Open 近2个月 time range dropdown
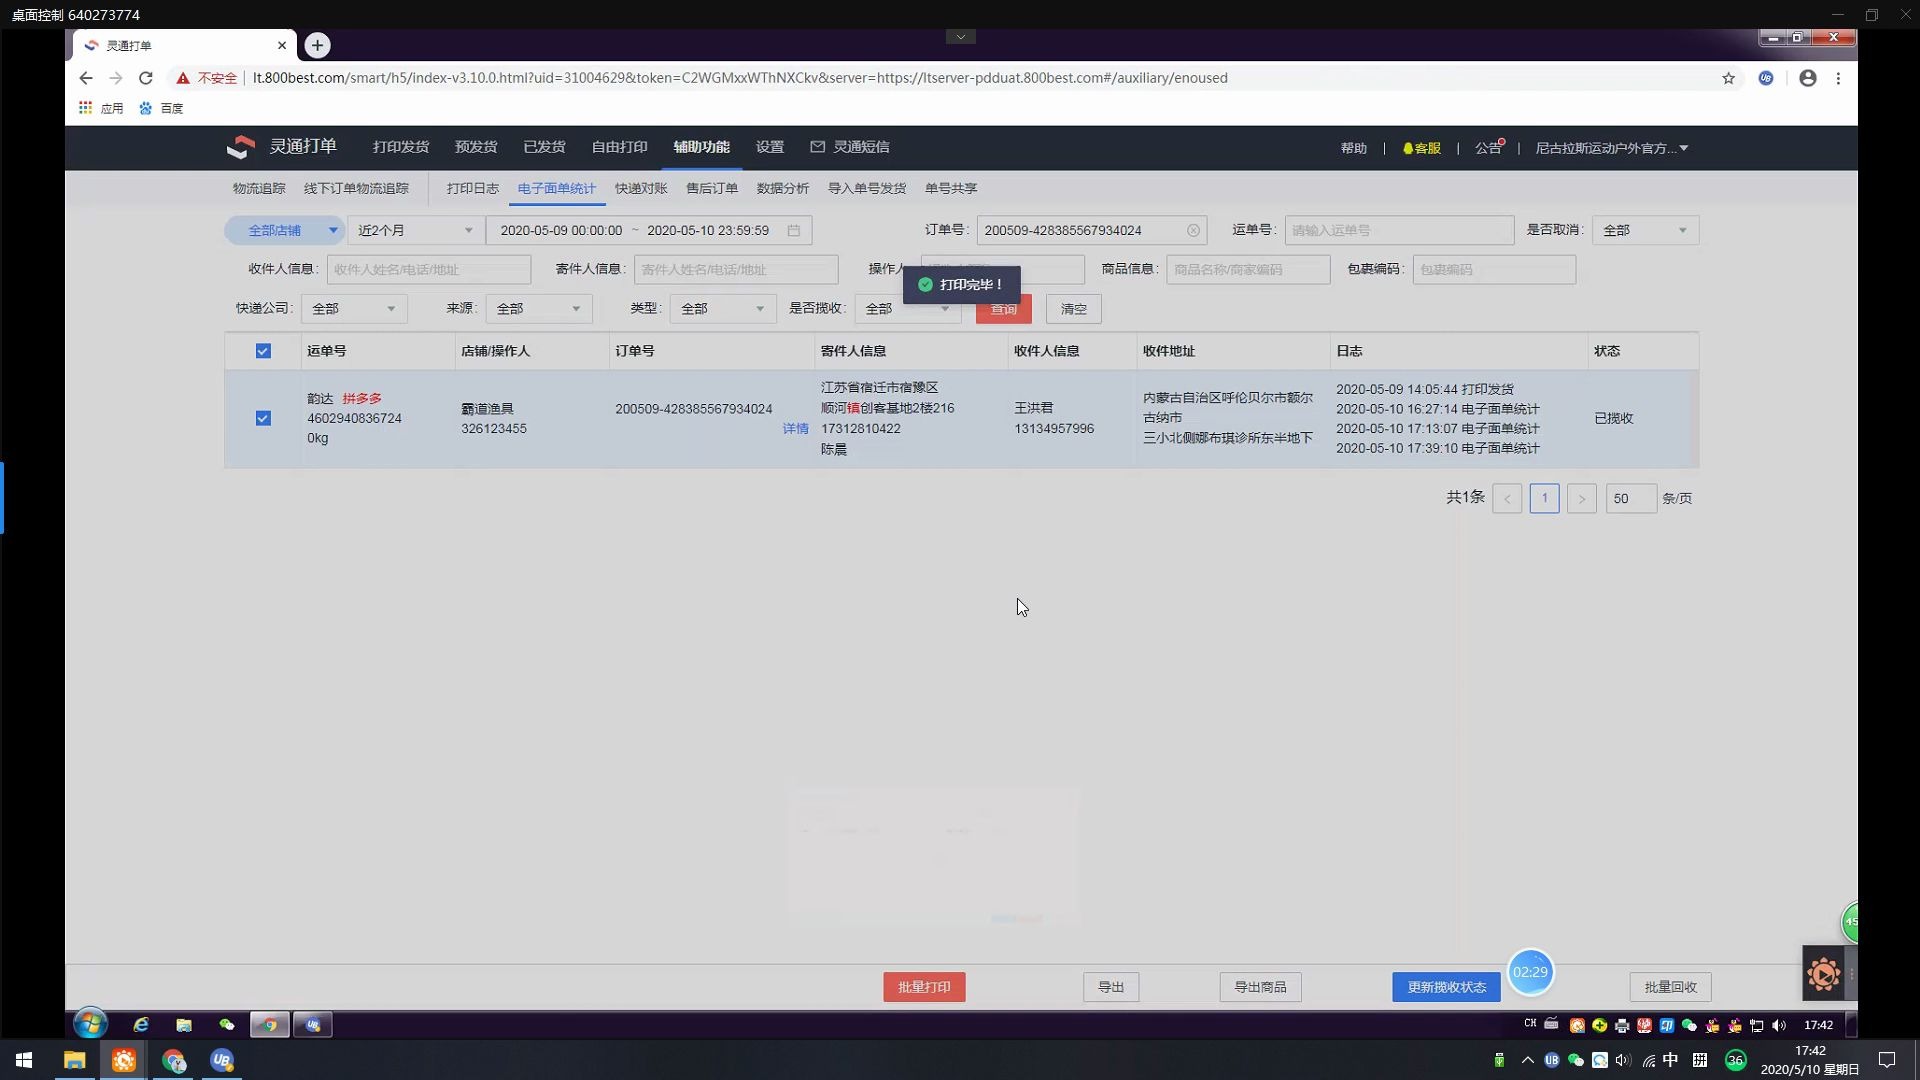This screenshot has height=1080, width=1920. [415, 230]
